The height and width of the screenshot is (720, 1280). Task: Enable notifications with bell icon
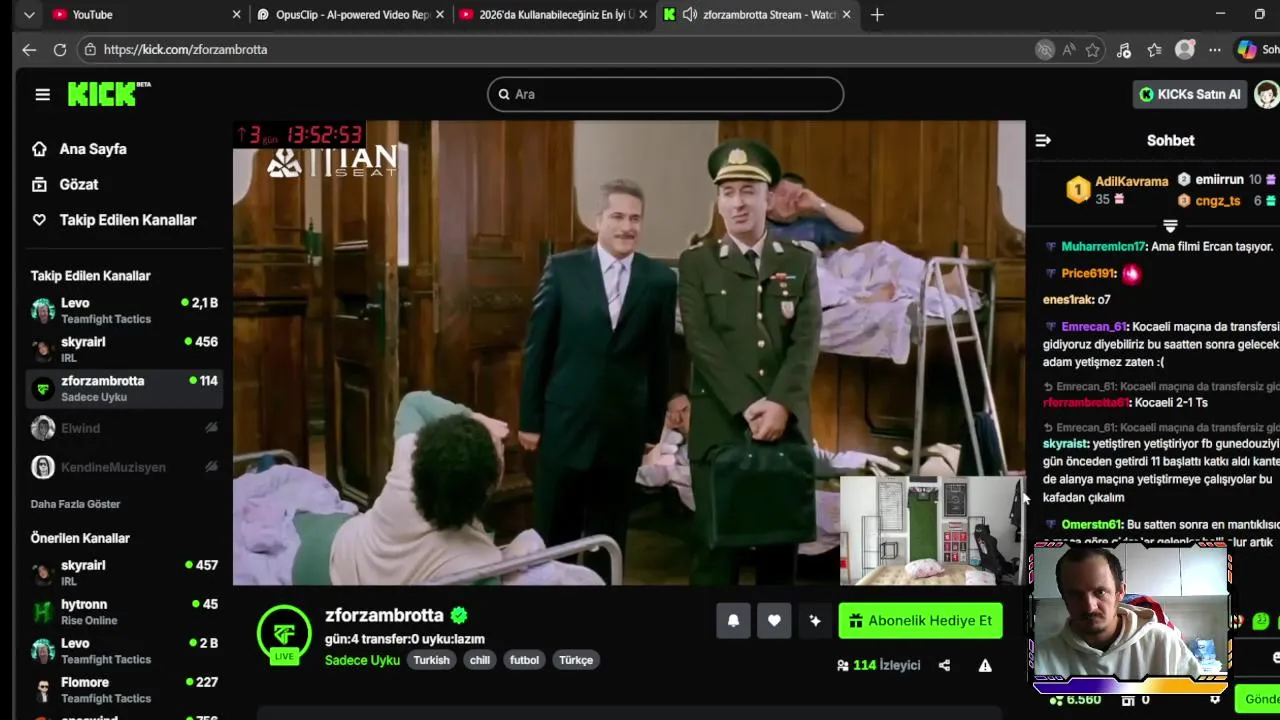point(733,621)
